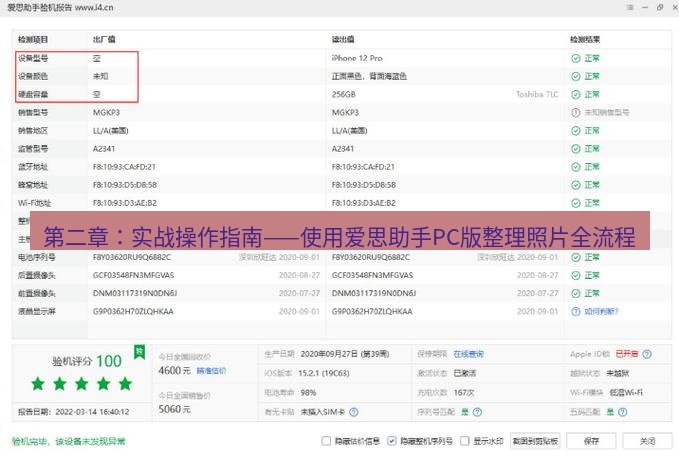
Task: Select the 正面黑色,背面海蓝色 value
Action: [x=369, y=77]
